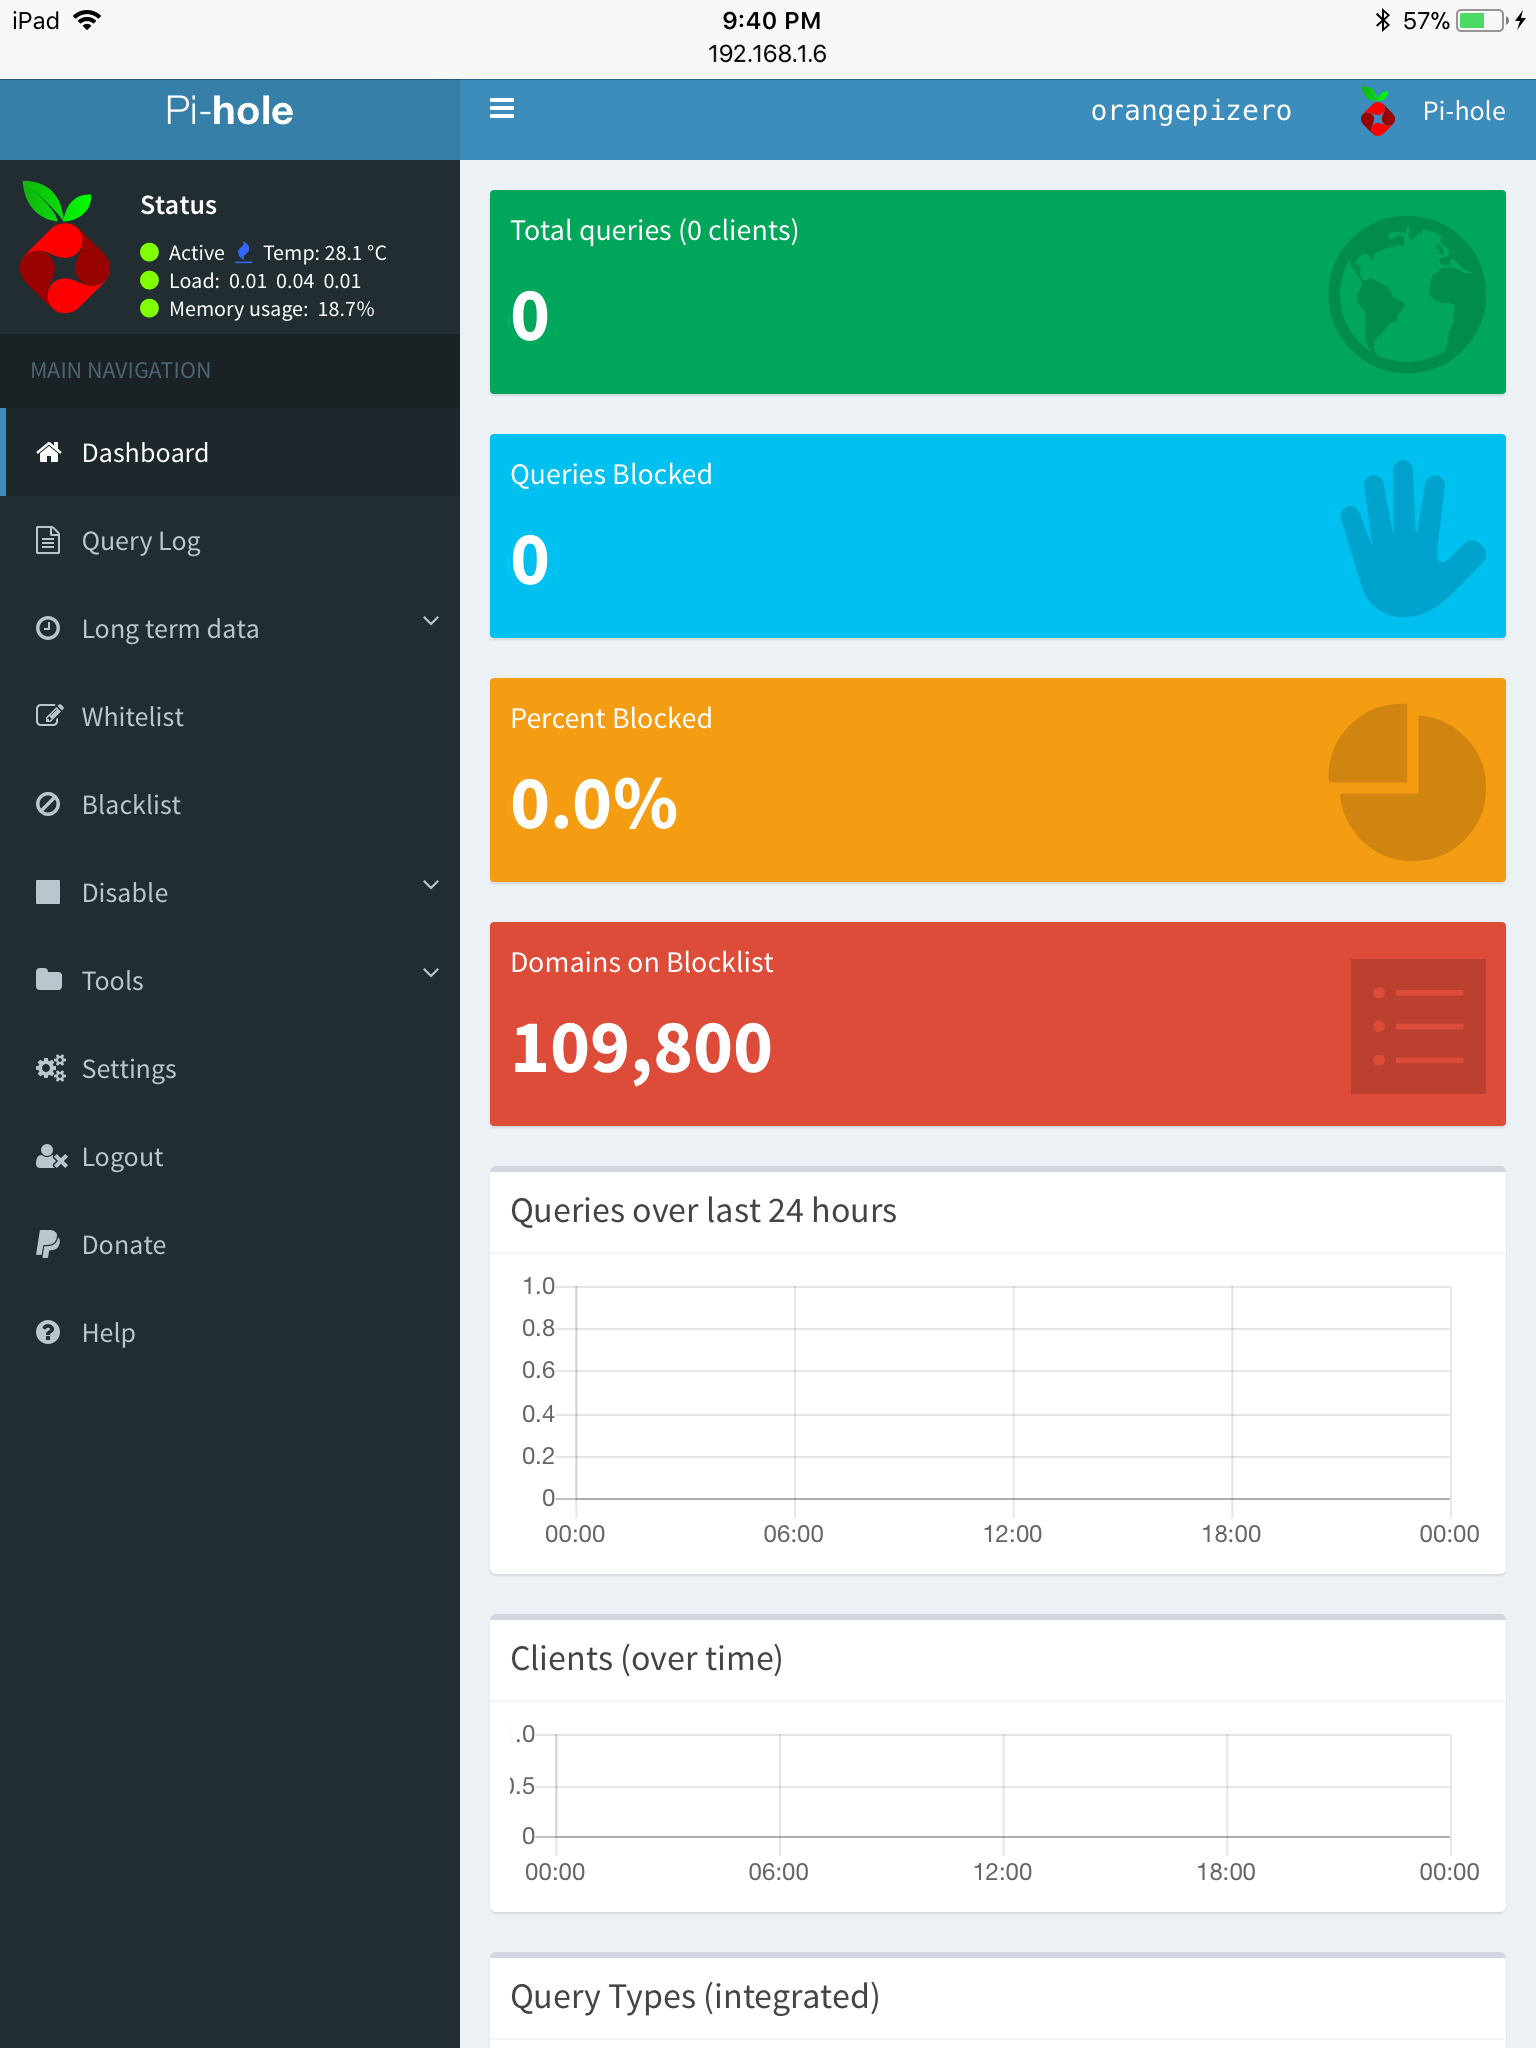Screen dimensions: 1536x2048
Task: Open the Dashboard menu item
Action: pyautogui.click(x=230, y=452)
